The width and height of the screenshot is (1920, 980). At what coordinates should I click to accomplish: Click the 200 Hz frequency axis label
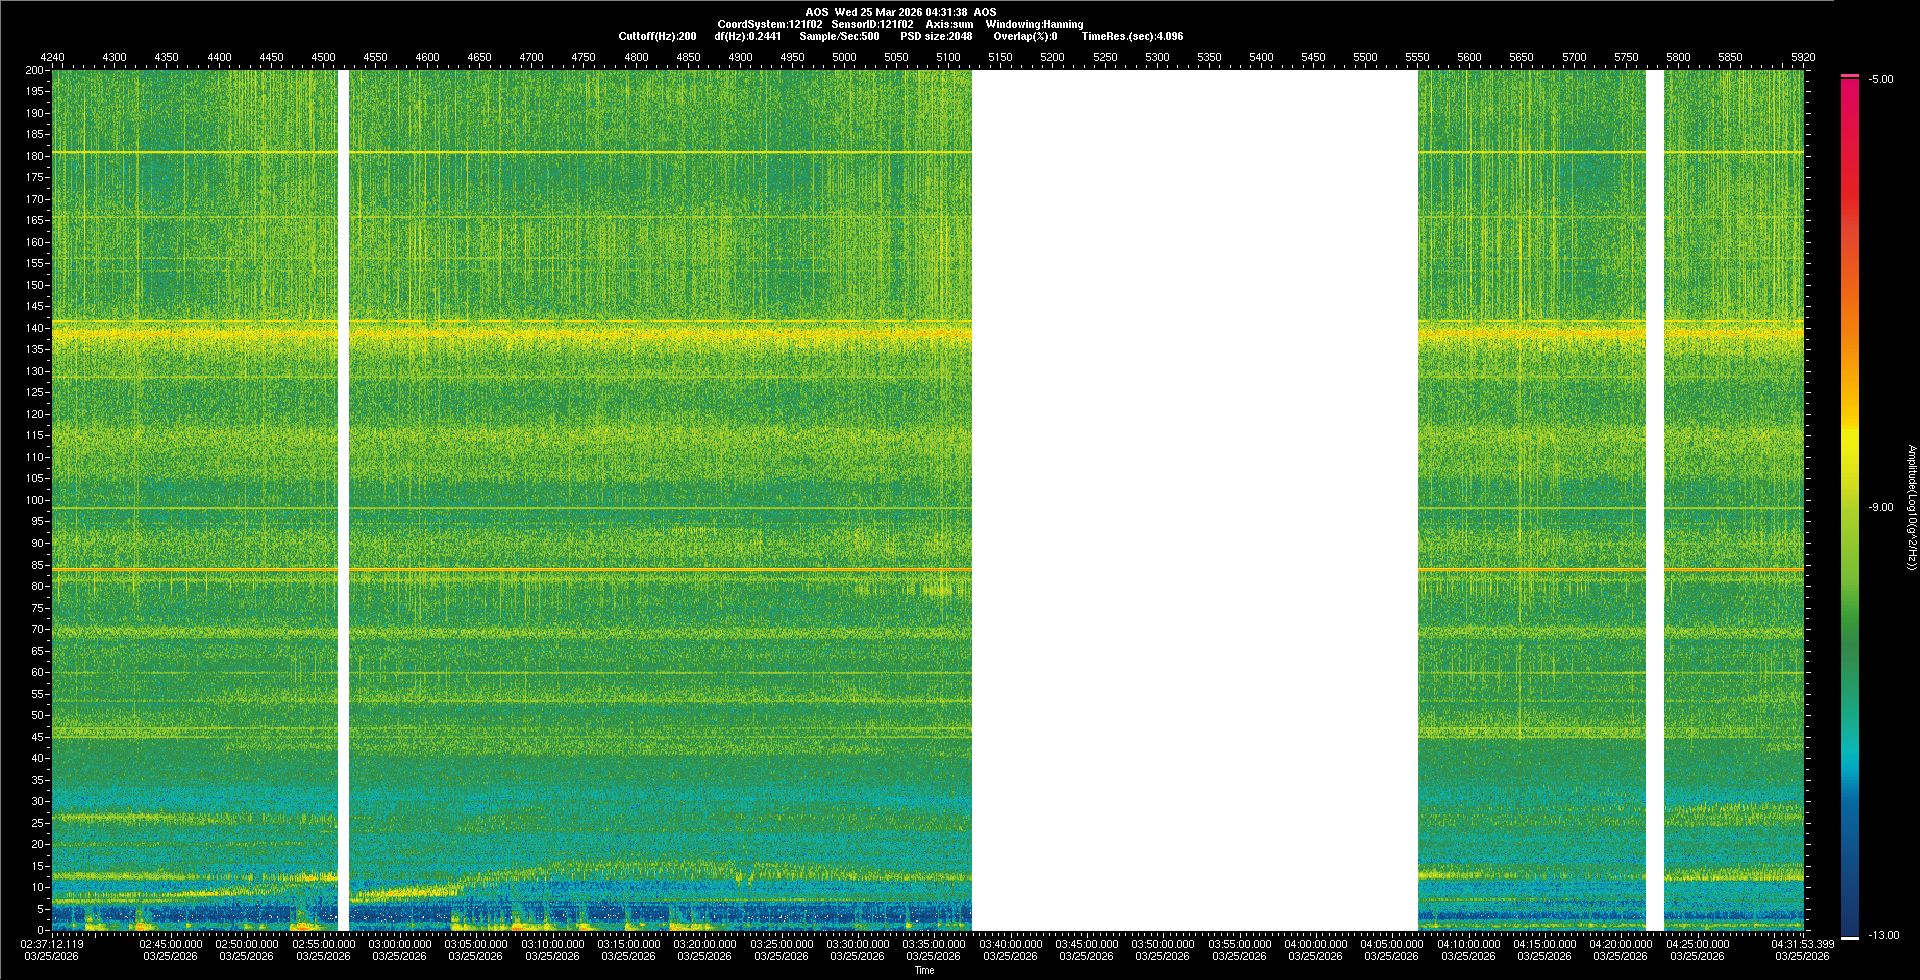pyautogui.click(x=34, y=70)
